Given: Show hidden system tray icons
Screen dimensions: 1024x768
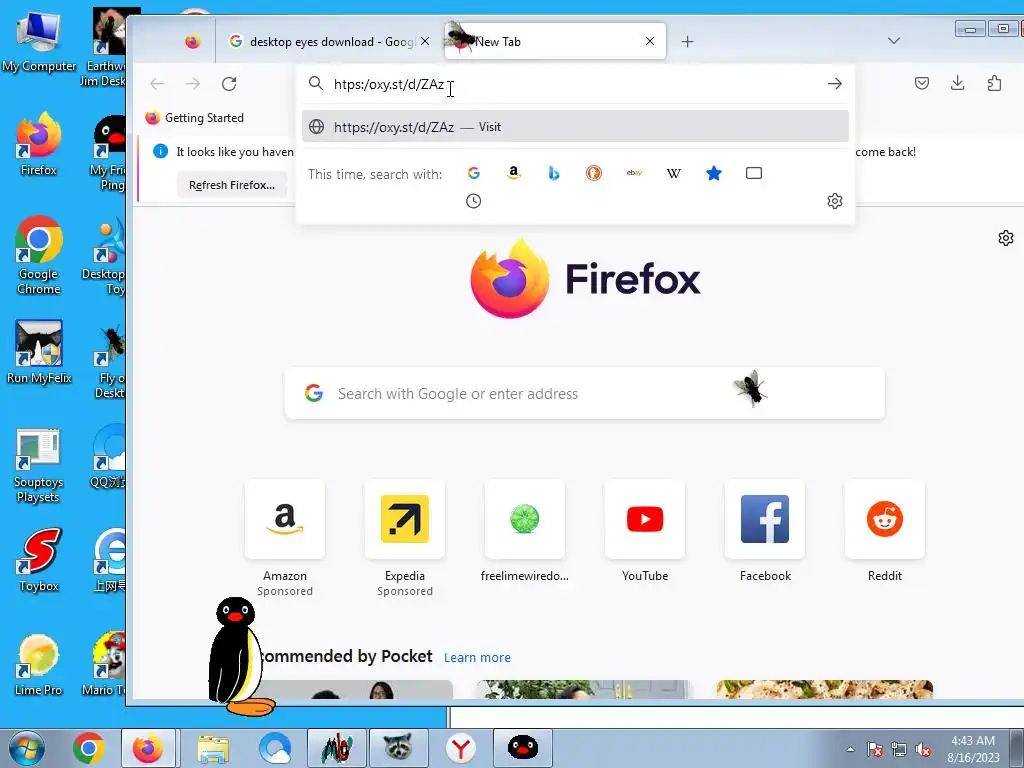Looking at the screenshot, I should pos(850,749).
